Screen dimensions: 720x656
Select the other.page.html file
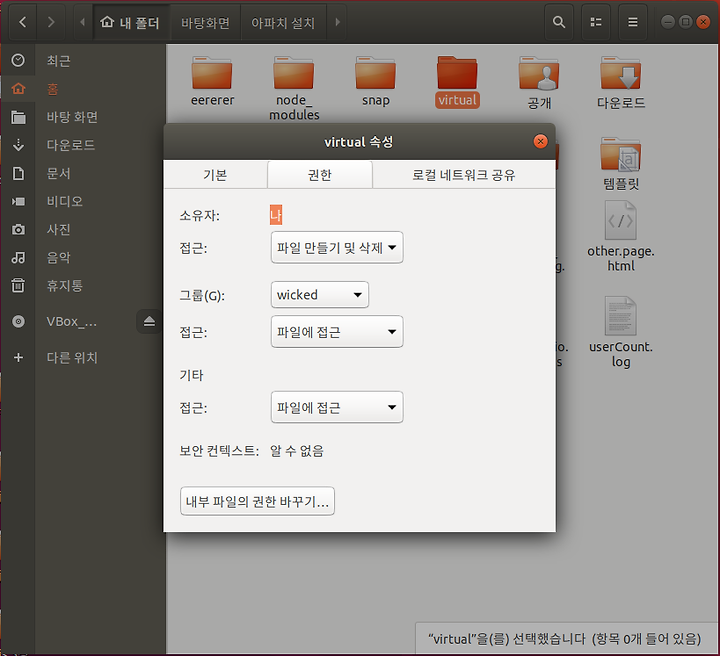(x=620, y=236)
